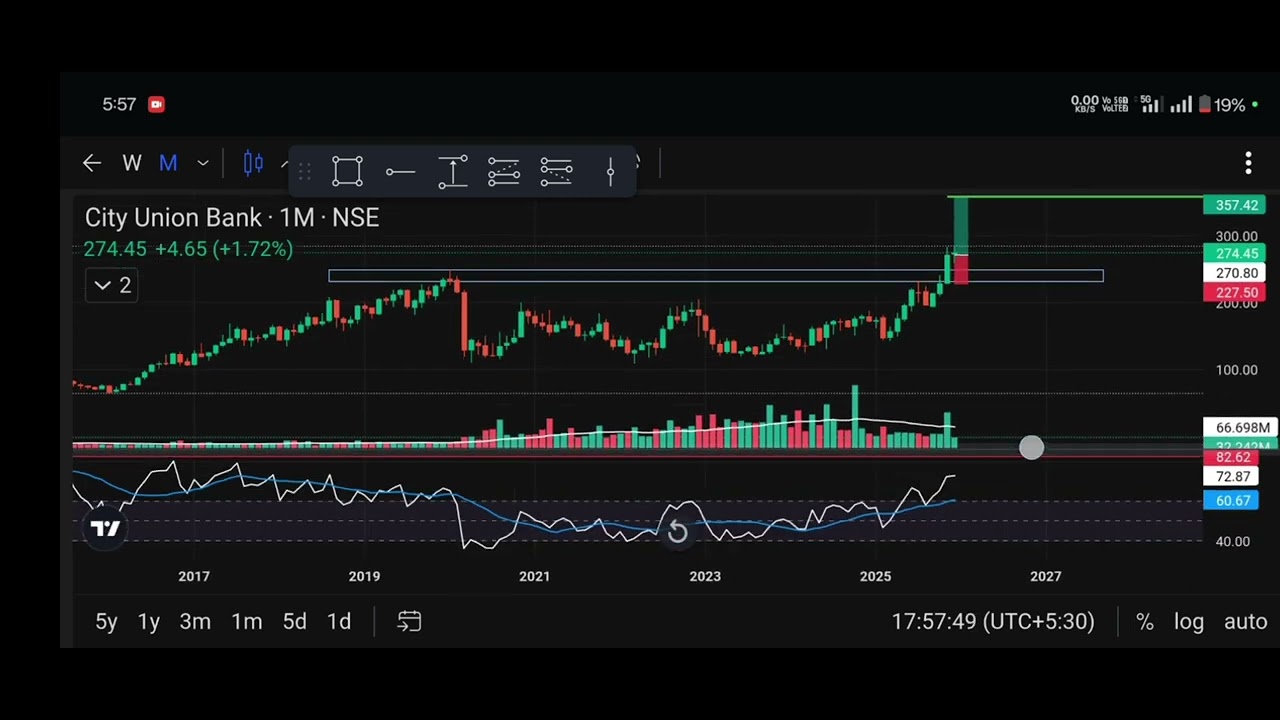
Task: Tap the 2019 time axis label
Action: coord(364,576)
